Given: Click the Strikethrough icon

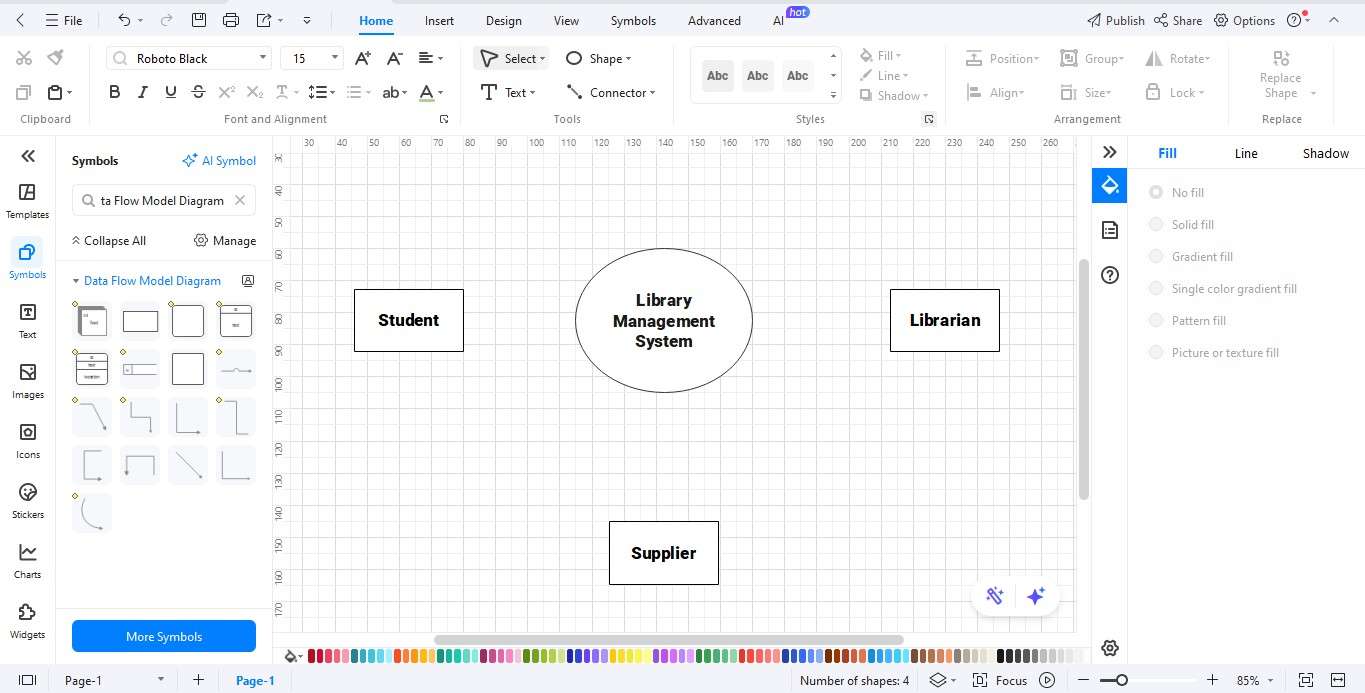Looking at the screenshot, I should 198,92.
